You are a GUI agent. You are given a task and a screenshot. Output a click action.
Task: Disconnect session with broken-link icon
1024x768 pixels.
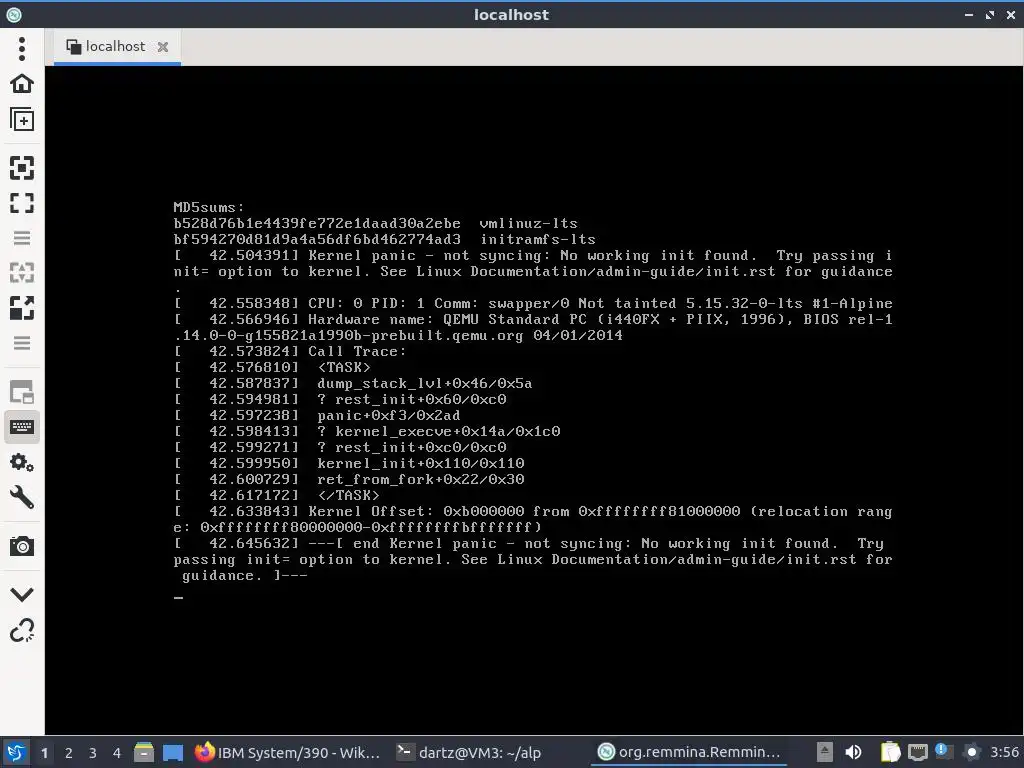point(22,630)
